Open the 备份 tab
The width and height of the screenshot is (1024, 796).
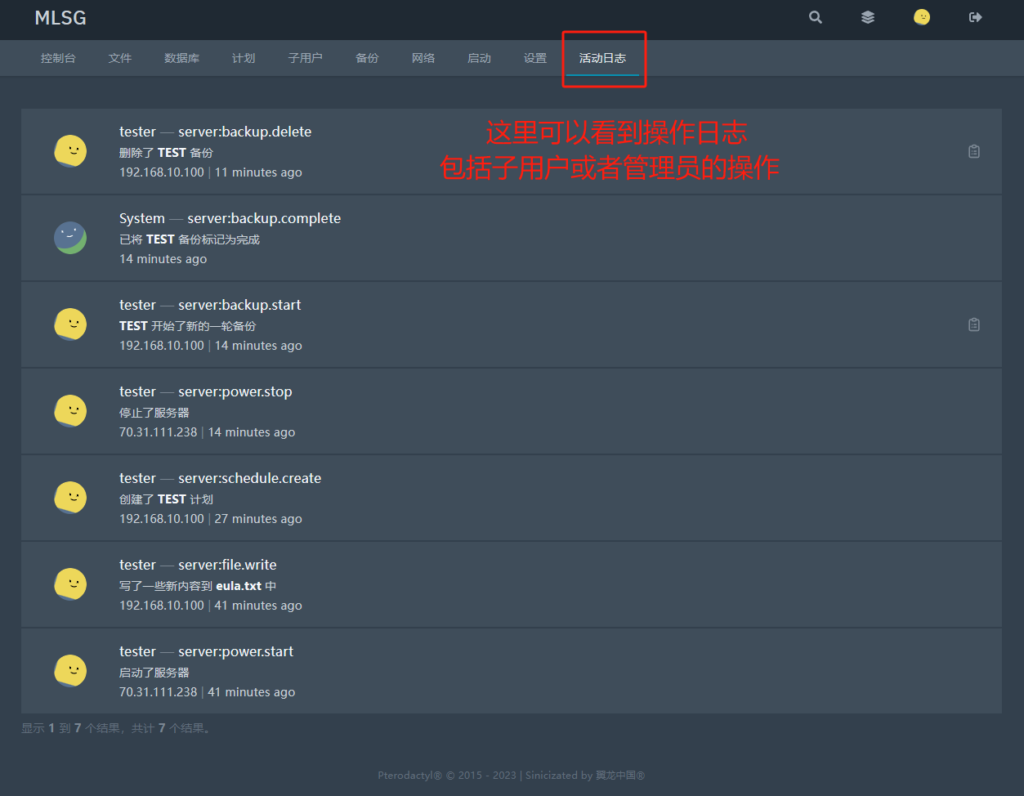(x=367, y=57)
